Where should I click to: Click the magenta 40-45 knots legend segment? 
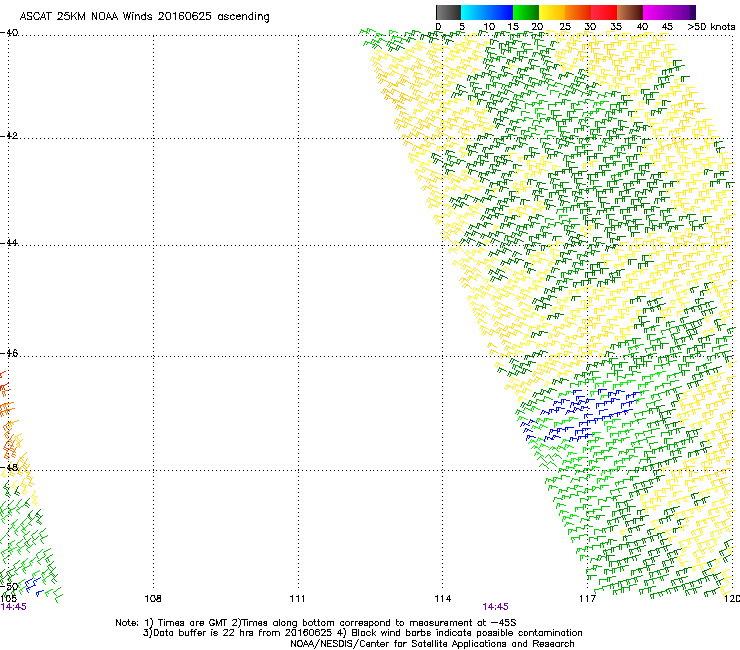(658, 12)
